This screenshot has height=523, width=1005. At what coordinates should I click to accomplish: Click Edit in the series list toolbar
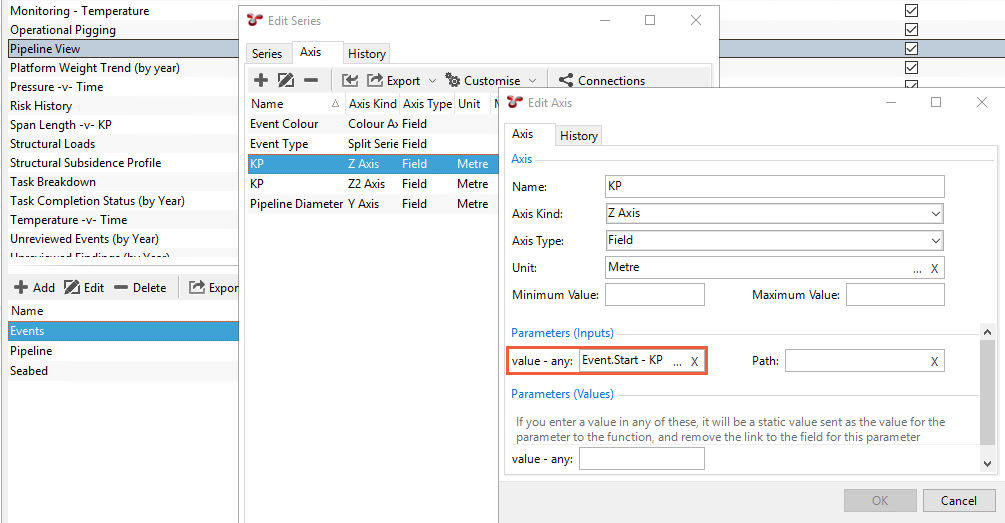coord(84,288)
